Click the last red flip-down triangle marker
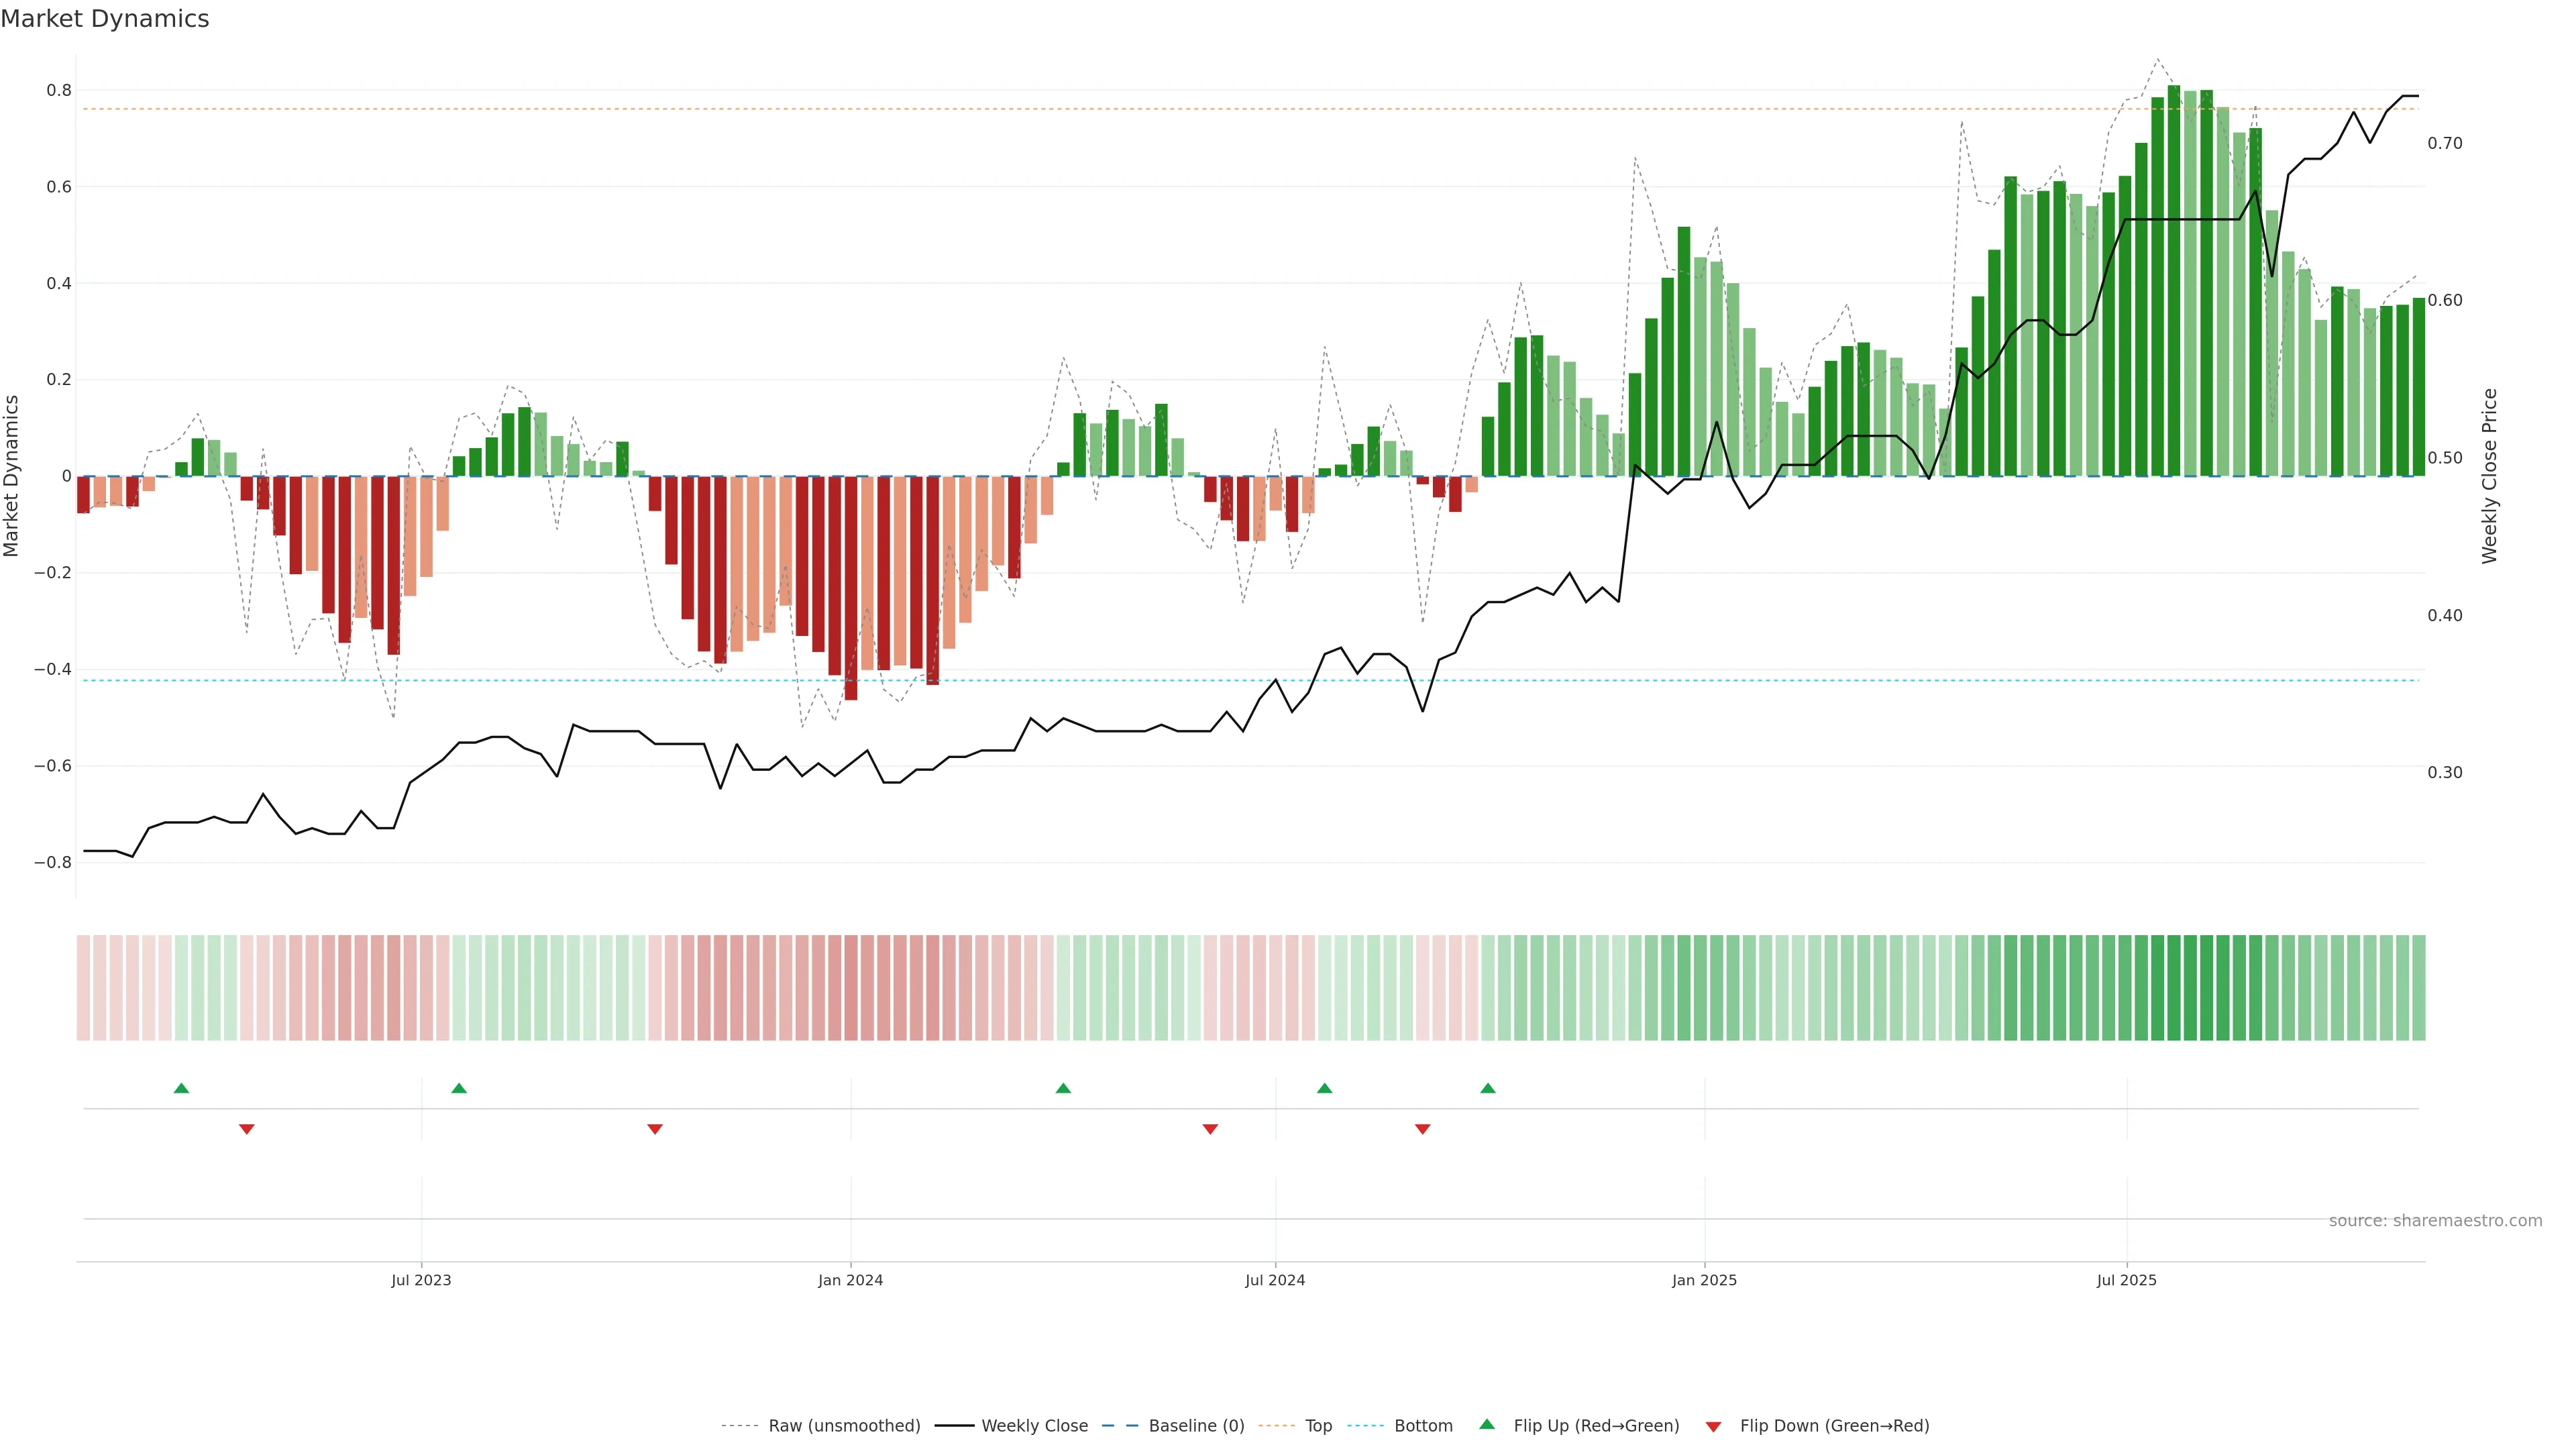 pos(1423,1129)
